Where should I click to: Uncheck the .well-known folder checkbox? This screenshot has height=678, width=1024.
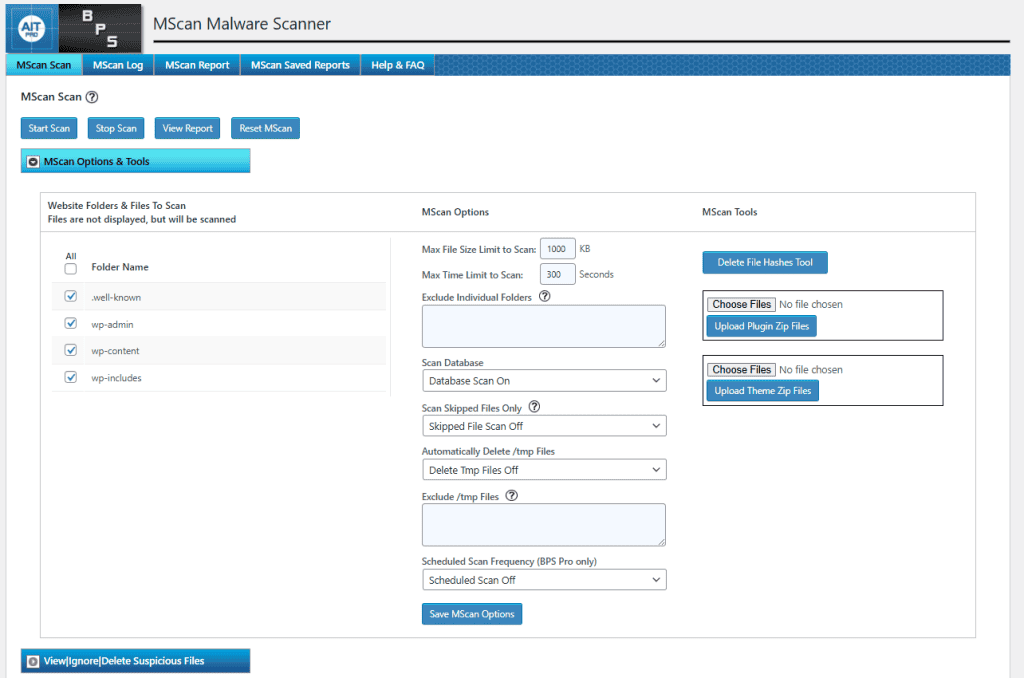[71, 297]
